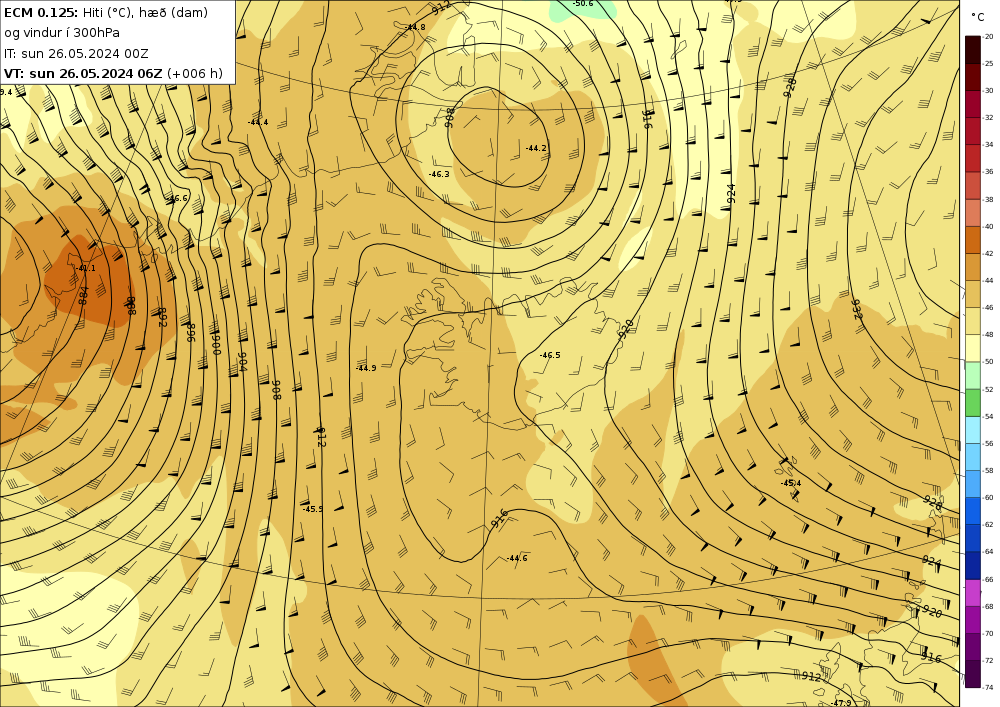
Task: Select the 'VT: sun 26.05.2024 06Z' valid time line
Action: (83, 73)
